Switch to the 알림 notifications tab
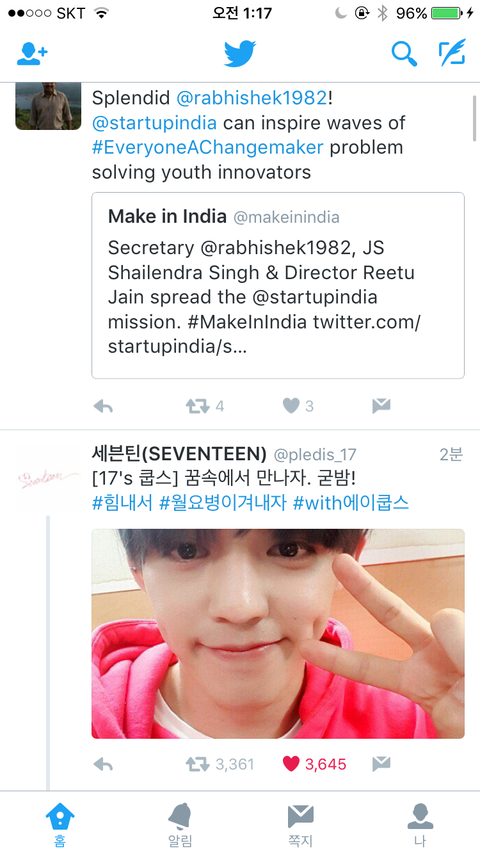480x854 pixels. [180, 824]
